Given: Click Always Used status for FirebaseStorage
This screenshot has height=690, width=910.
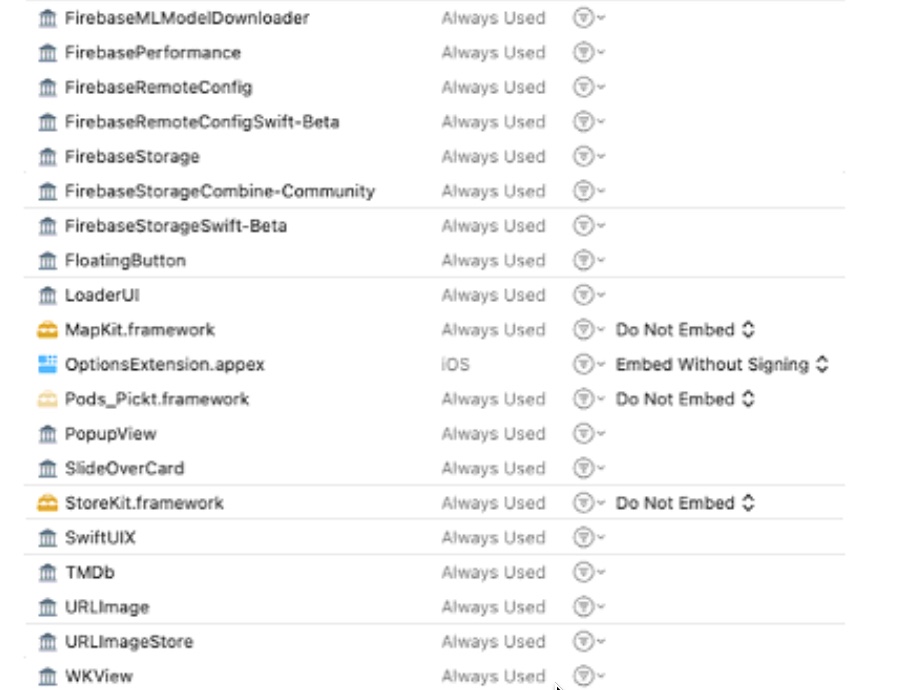Looking at the screenshot, I should click(x=493, y=157).
